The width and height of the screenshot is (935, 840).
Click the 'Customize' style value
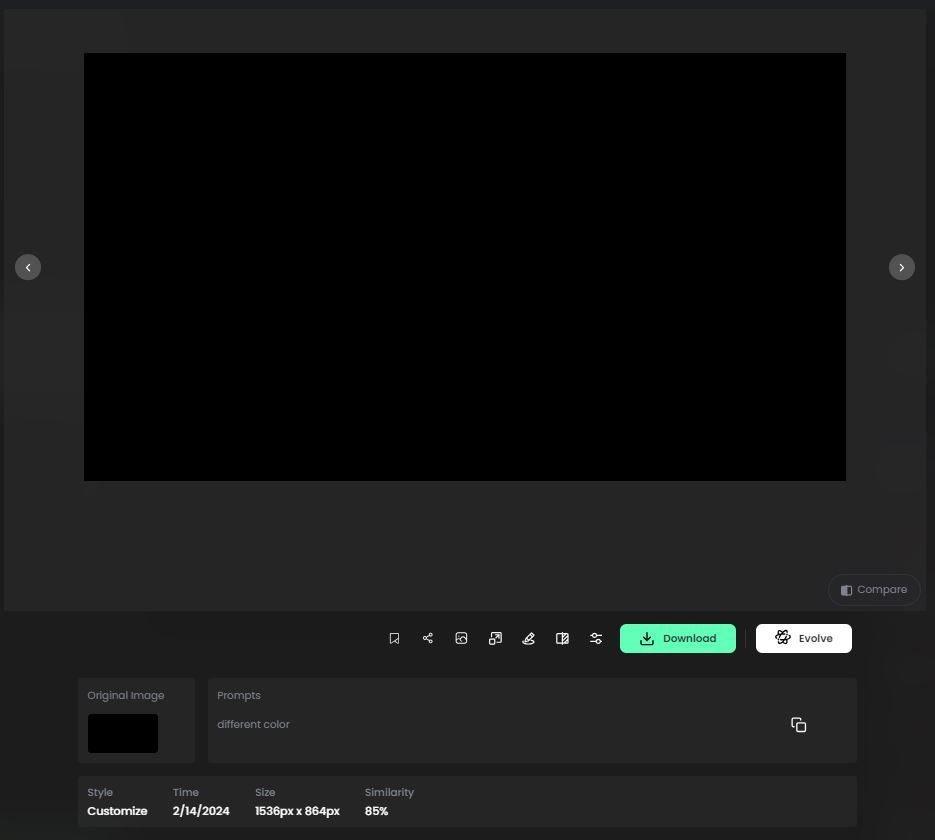click(117, 811)
